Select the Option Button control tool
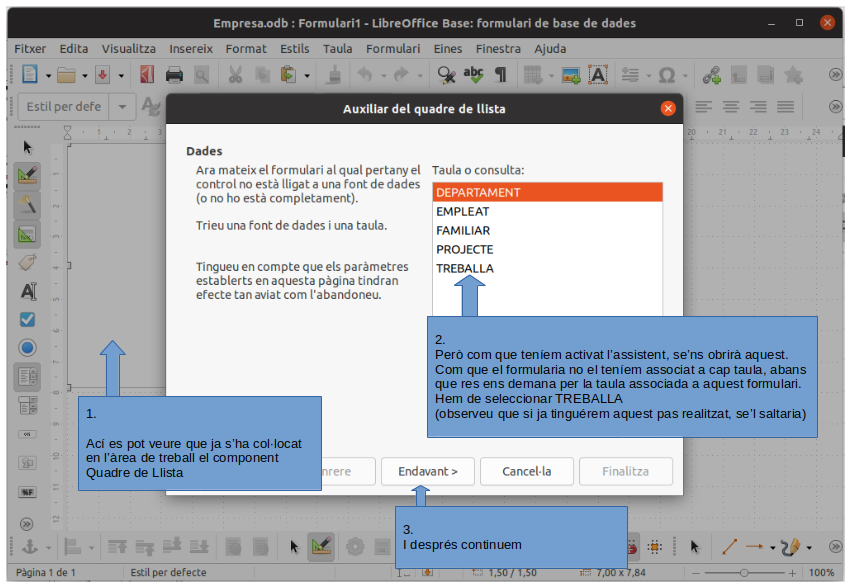This screenshot has height=588, width=851. pyautogui.click(x=27, y=347)
